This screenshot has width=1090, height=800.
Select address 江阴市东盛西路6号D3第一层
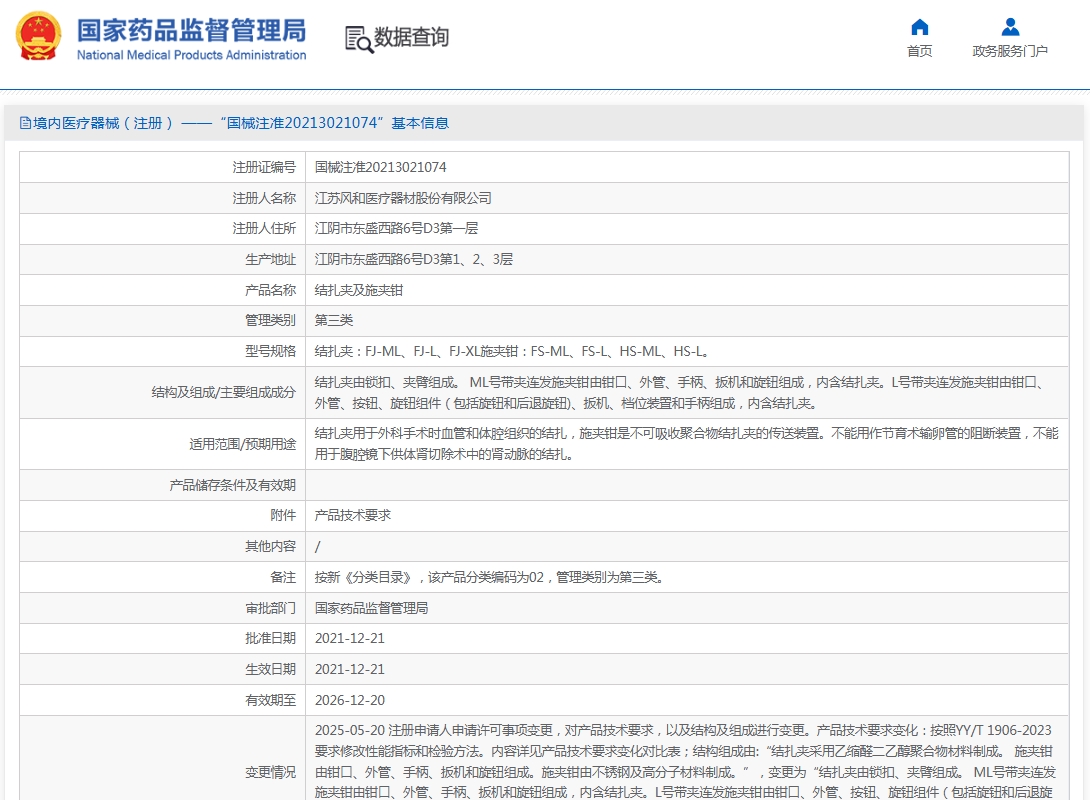[396, 229]
